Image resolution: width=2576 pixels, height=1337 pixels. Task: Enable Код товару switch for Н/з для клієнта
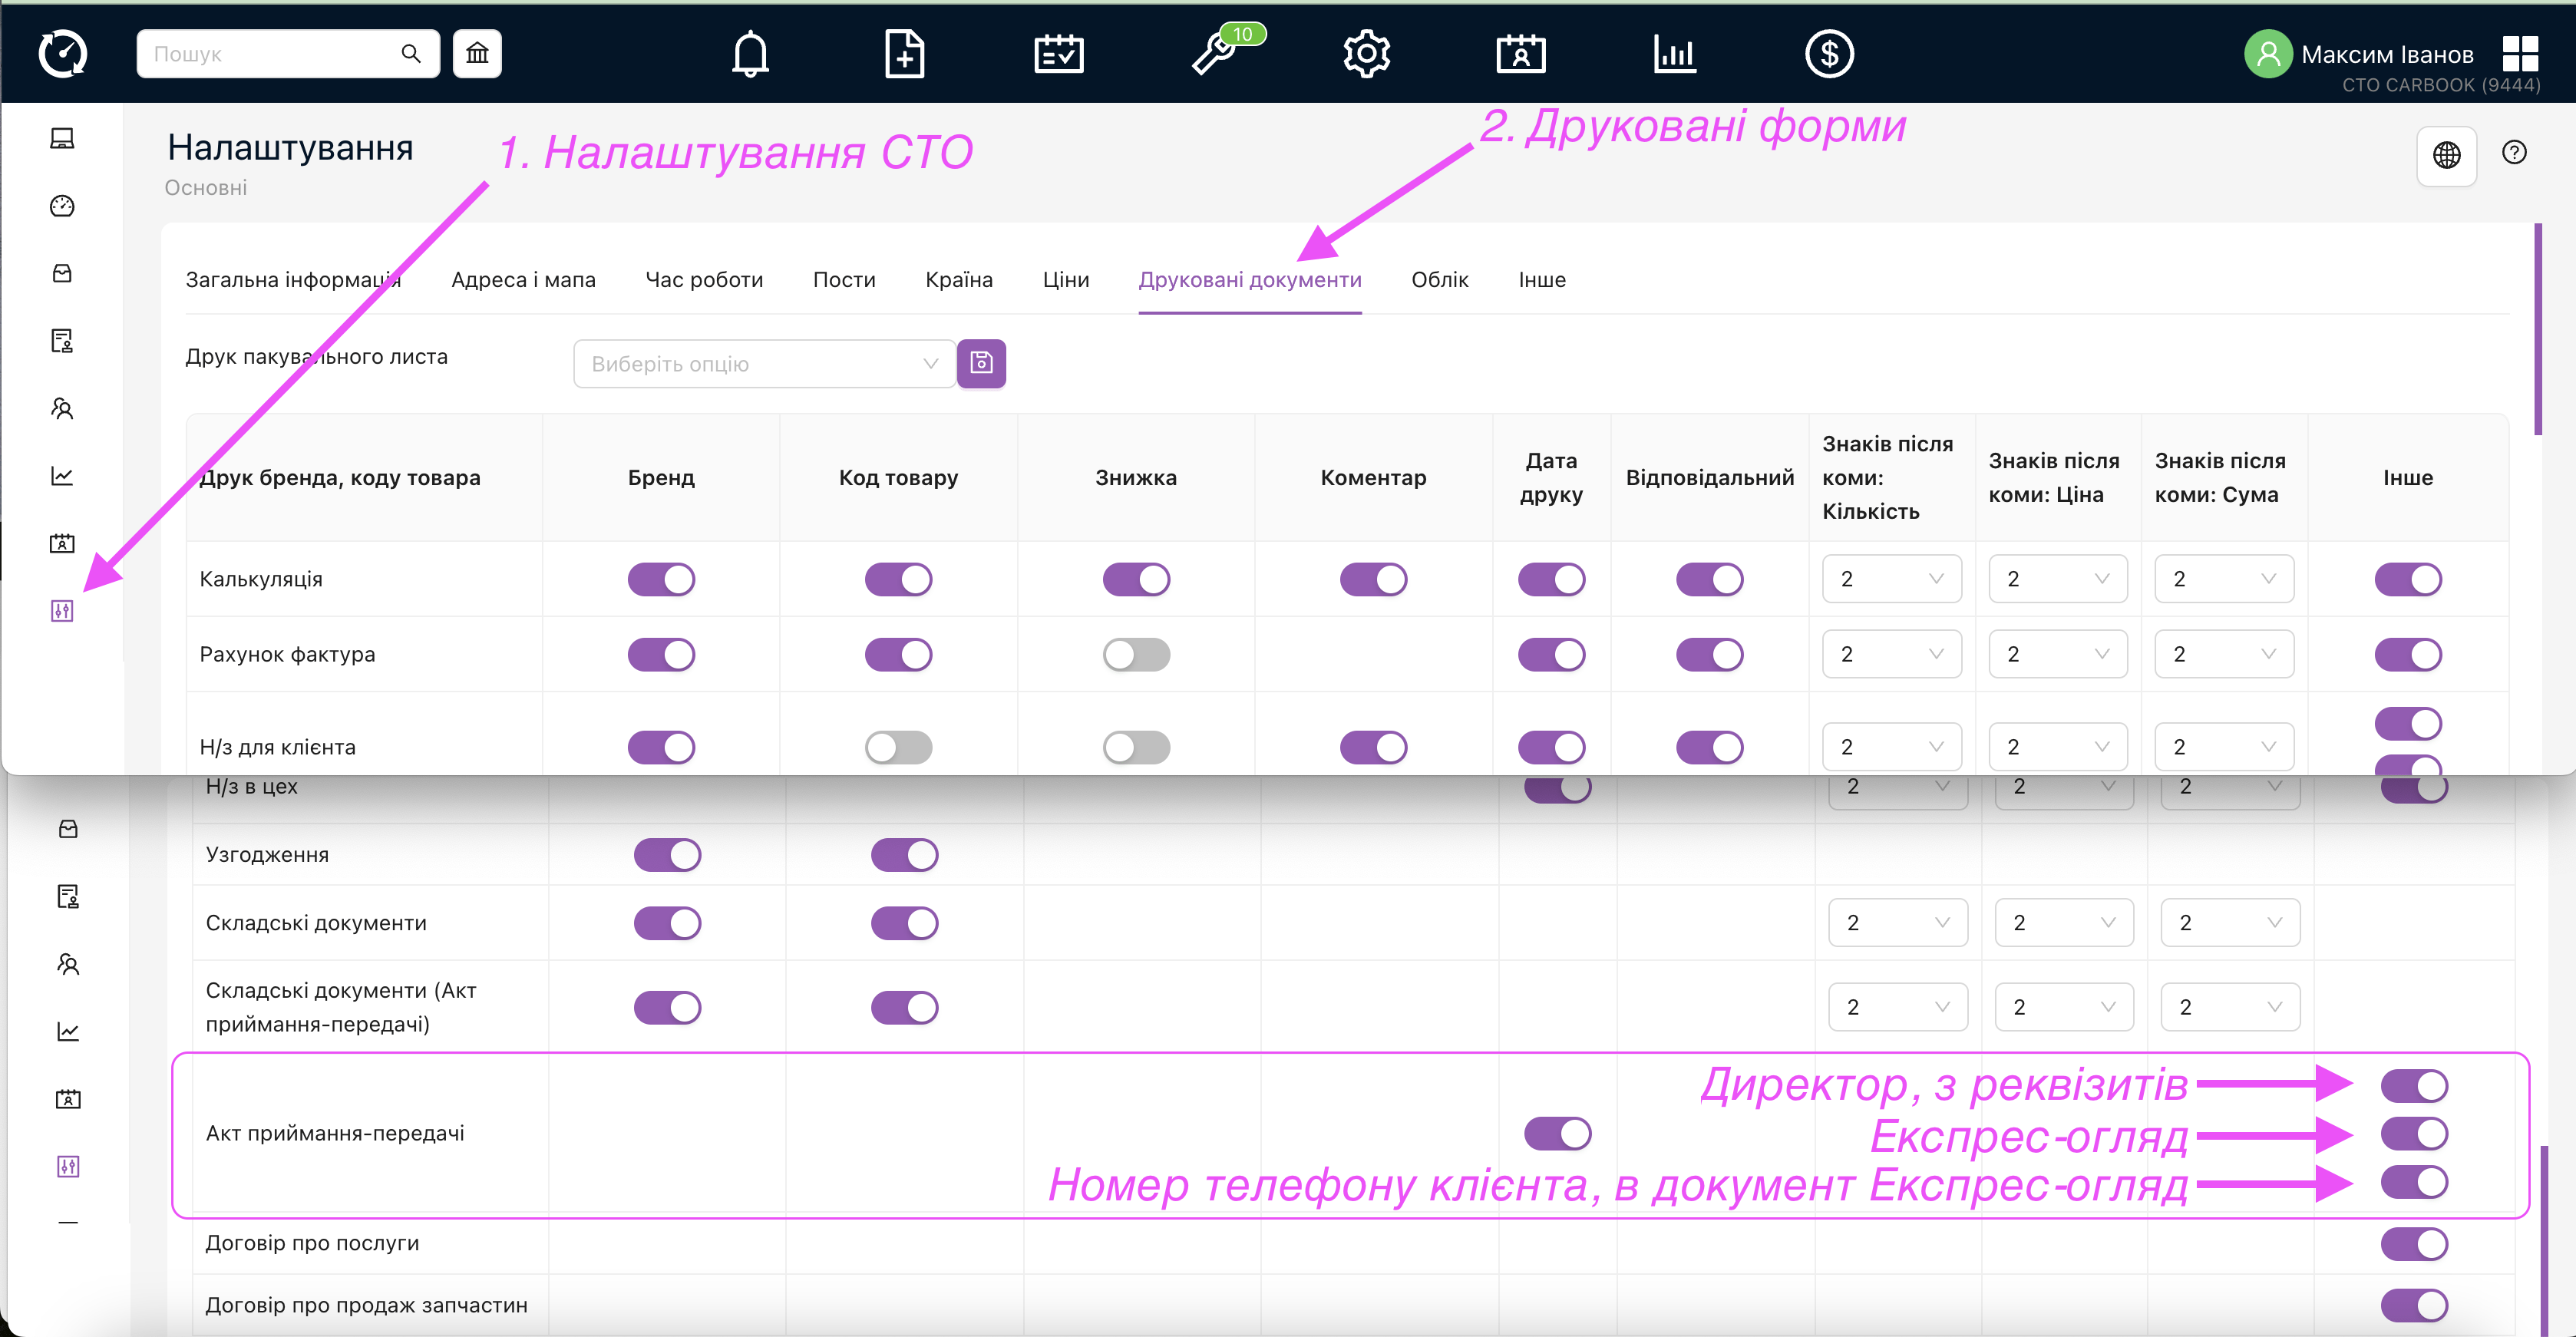[x=898, y=747]
